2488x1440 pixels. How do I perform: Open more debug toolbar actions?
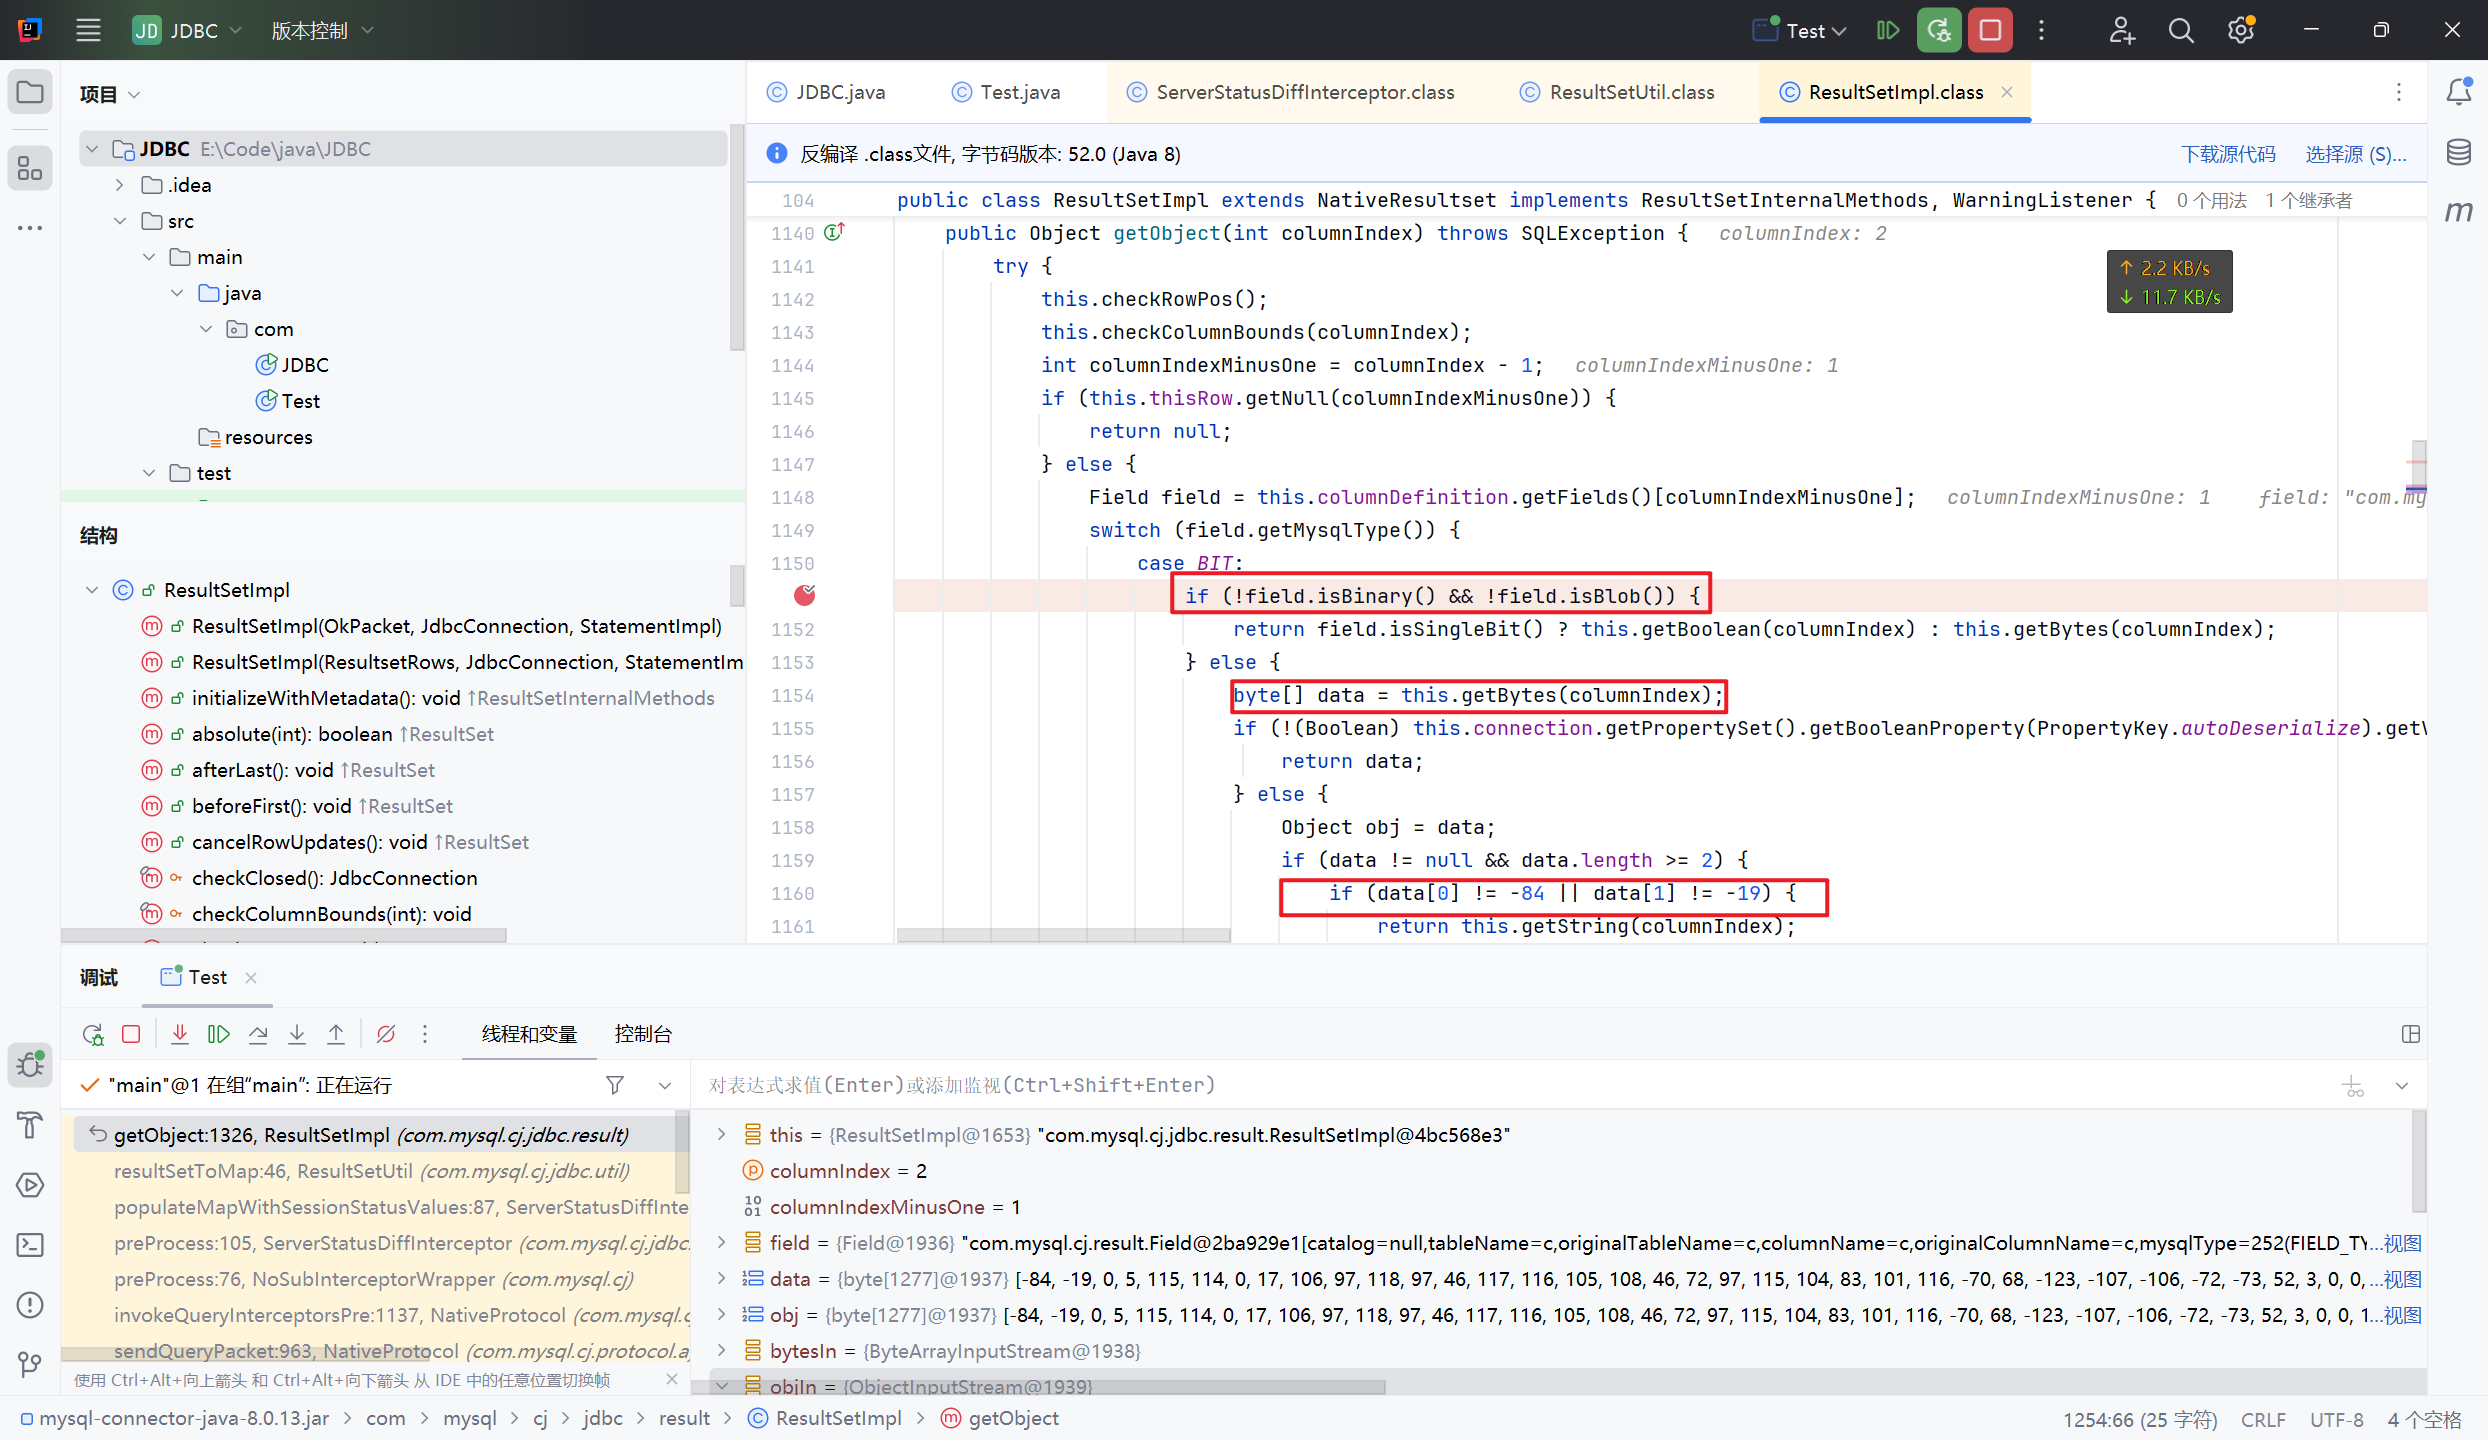425,1034
